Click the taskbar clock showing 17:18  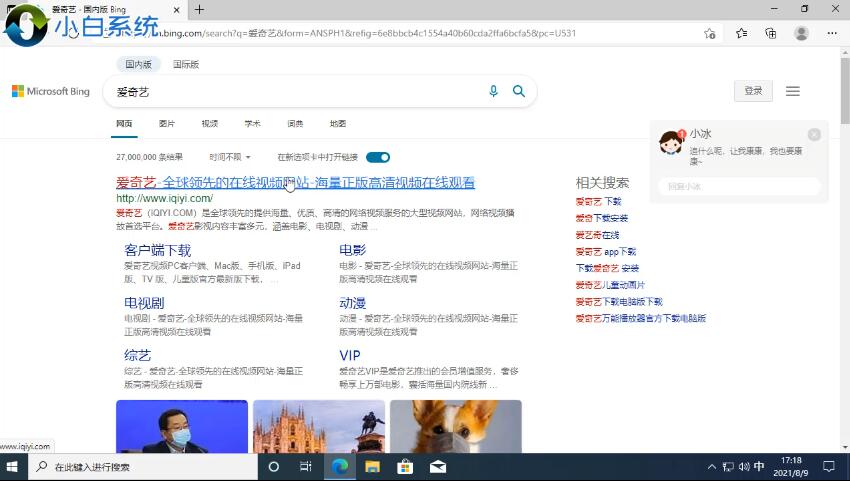click(791, 467)
